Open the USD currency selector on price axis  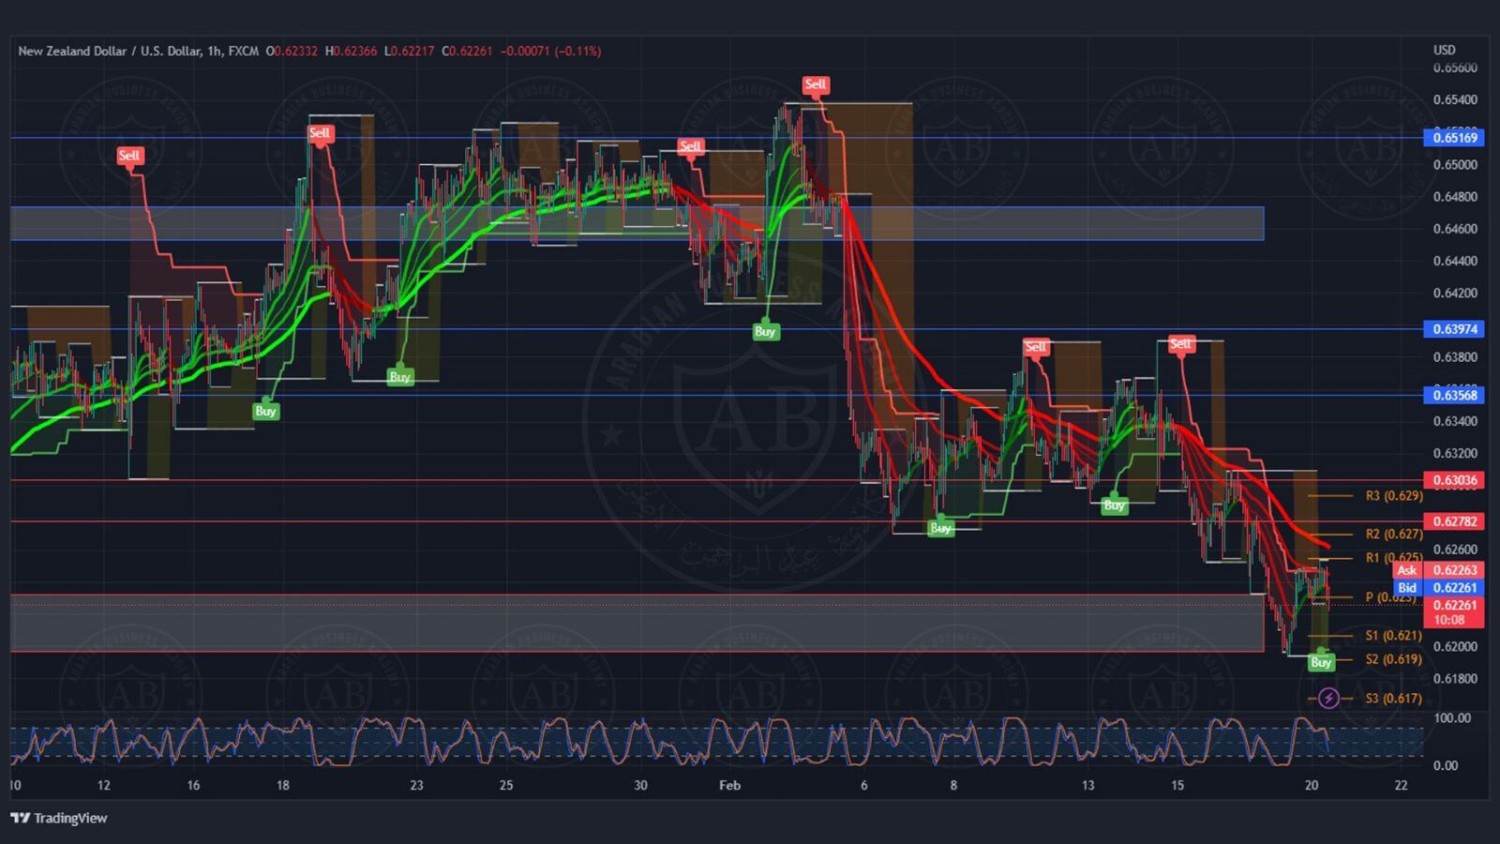click(x=1444, y=50)
